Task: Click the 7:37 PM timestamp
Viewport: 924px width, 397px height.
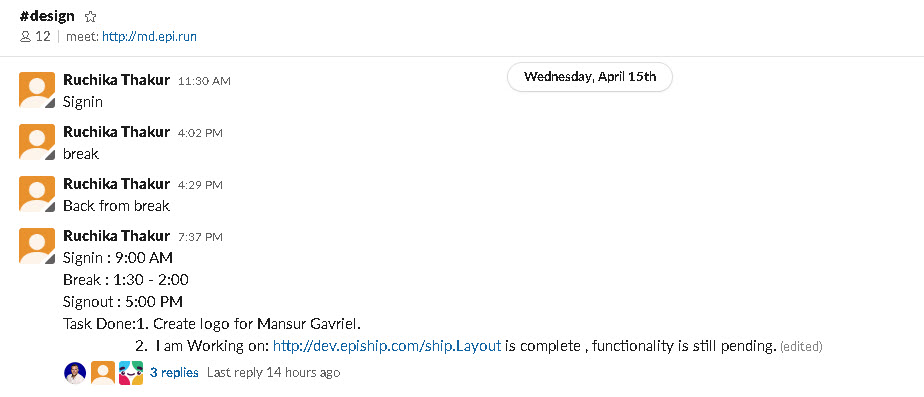Action: coord(200,237)
